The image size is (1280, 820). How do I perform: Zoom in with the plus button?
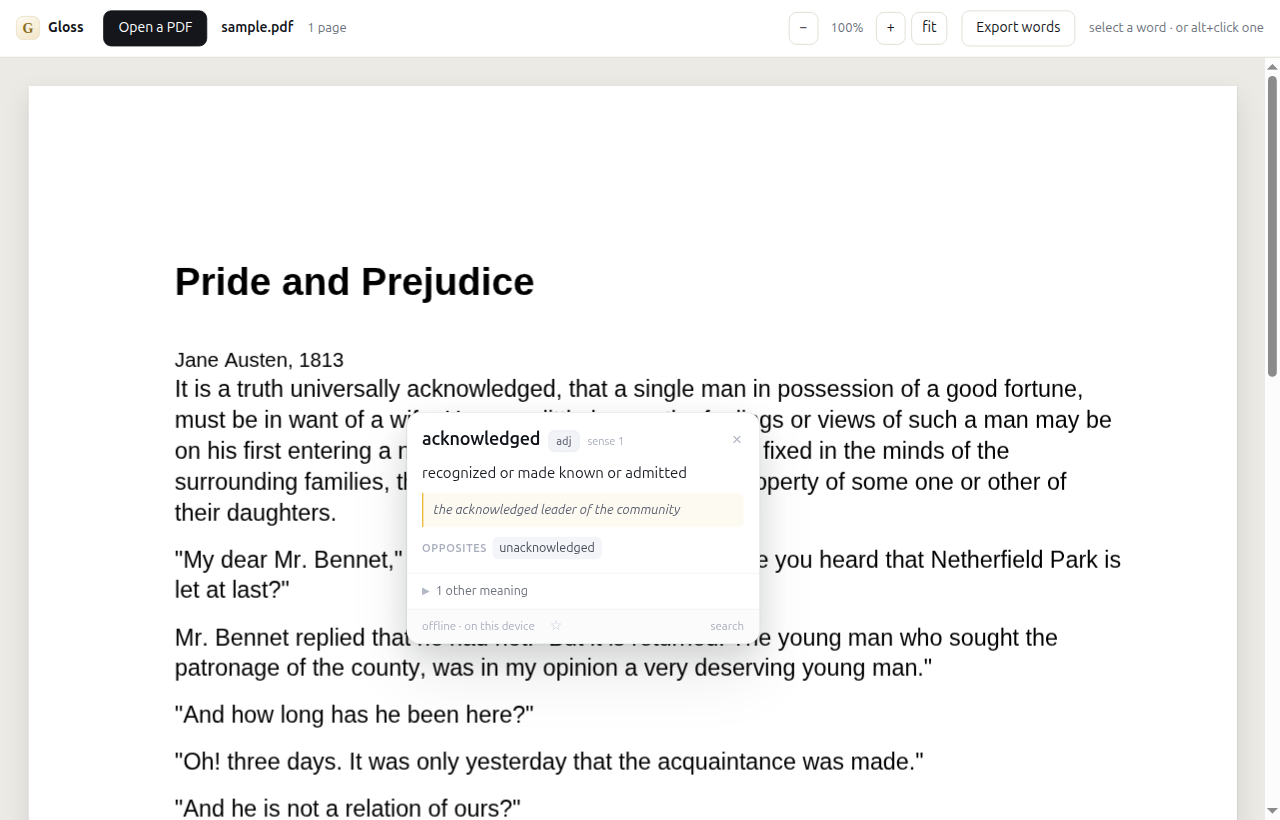point(890,28)
